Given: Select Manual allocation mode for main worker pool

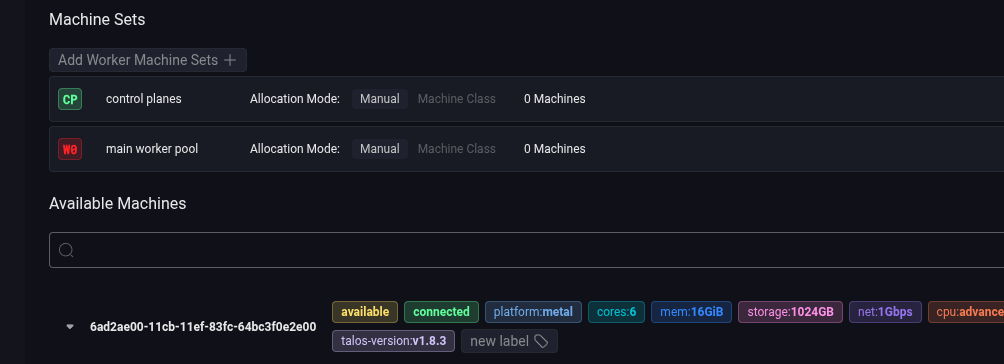Looking at the screenshot, I should pyautogui.click(x=380, y=149).
